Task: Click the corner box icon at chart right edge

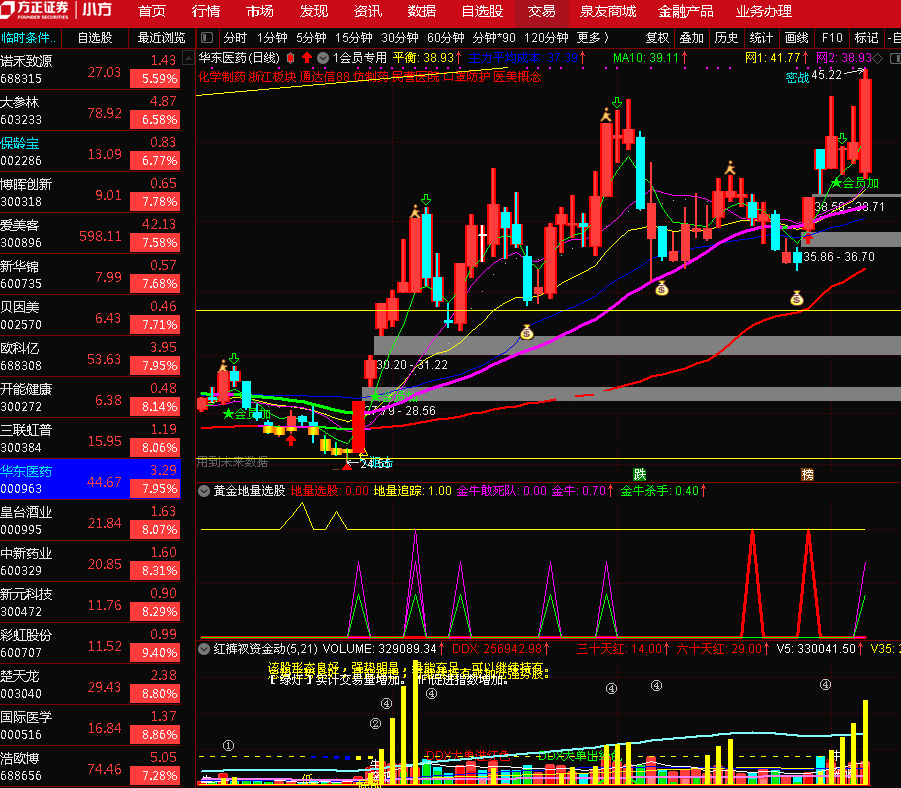Action: coord(895,58)
